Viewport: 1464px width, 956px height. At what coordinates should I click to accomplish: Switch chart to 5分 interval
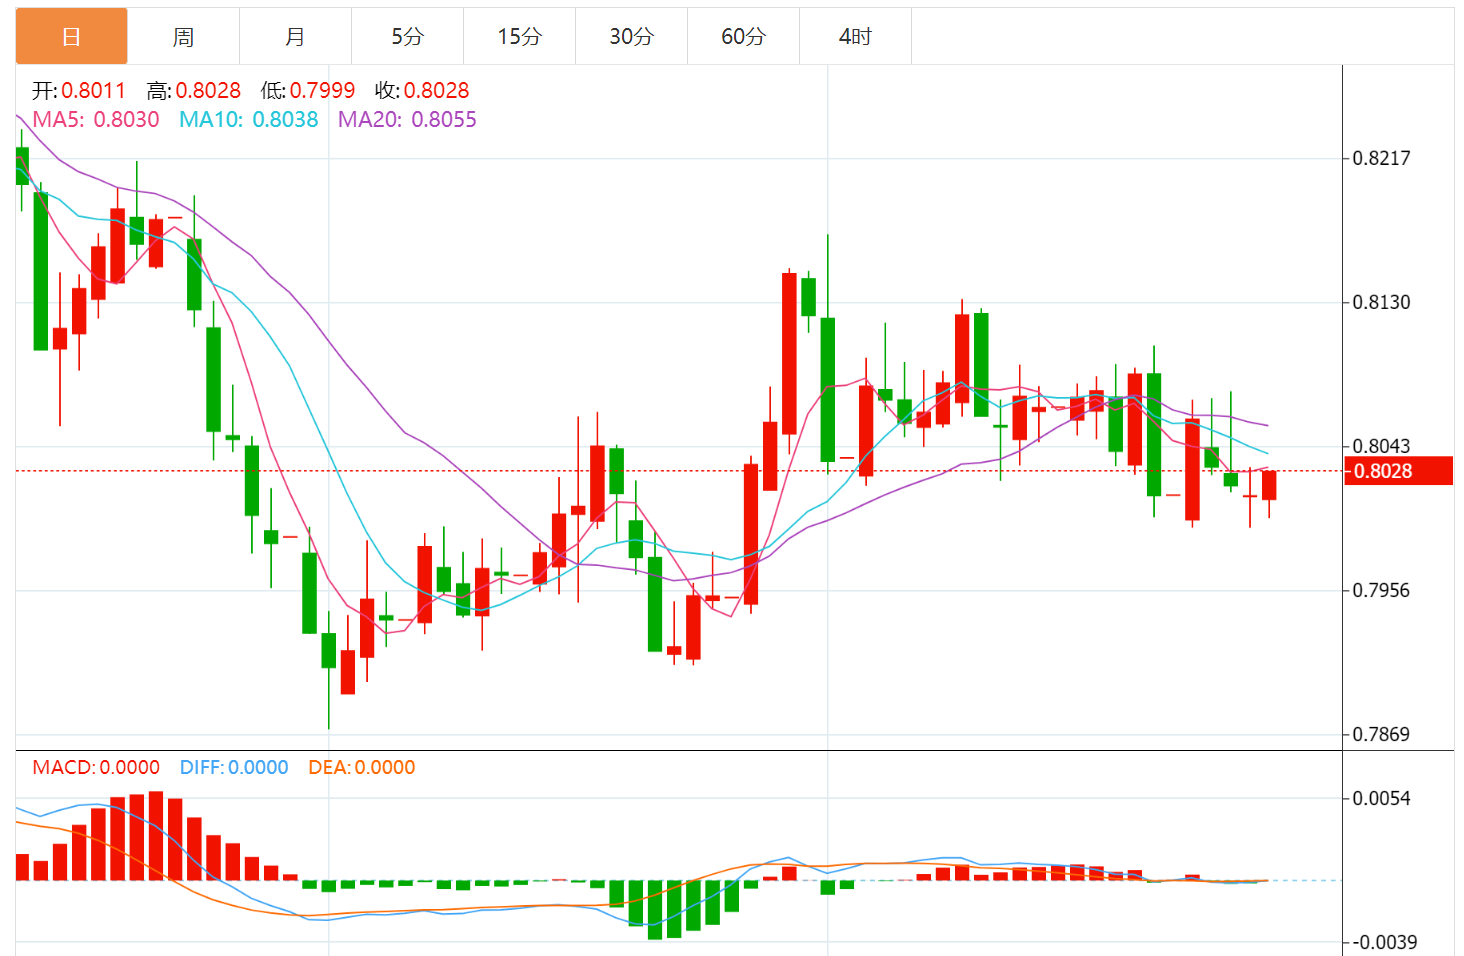pyautogui.click(x=407, y=37)
